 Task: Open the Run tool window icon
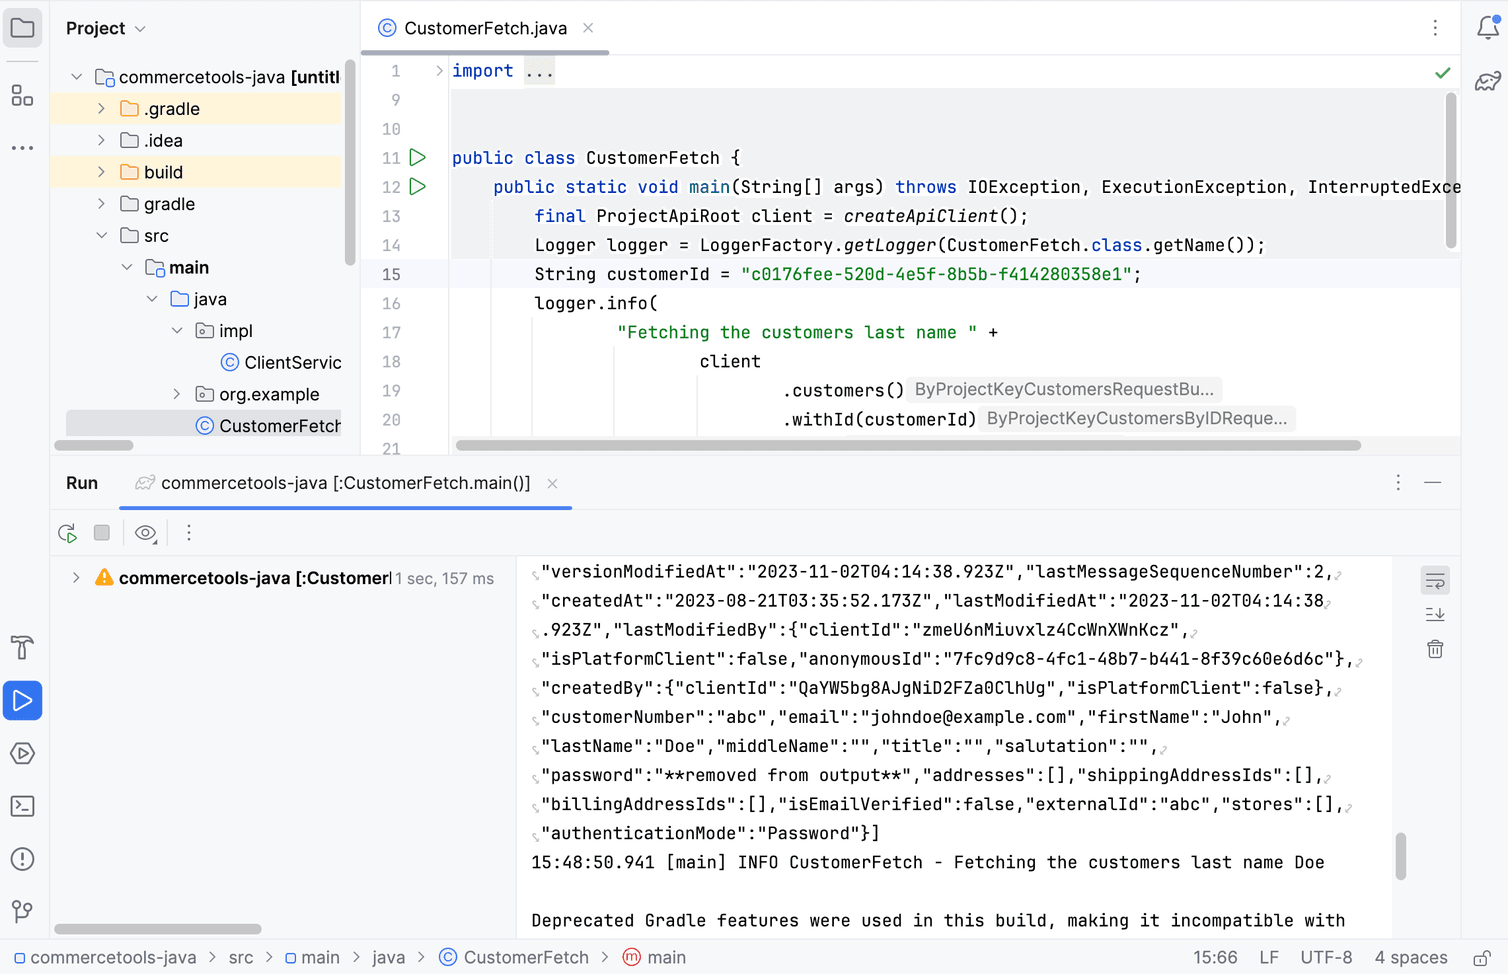[x=22, y=701]
